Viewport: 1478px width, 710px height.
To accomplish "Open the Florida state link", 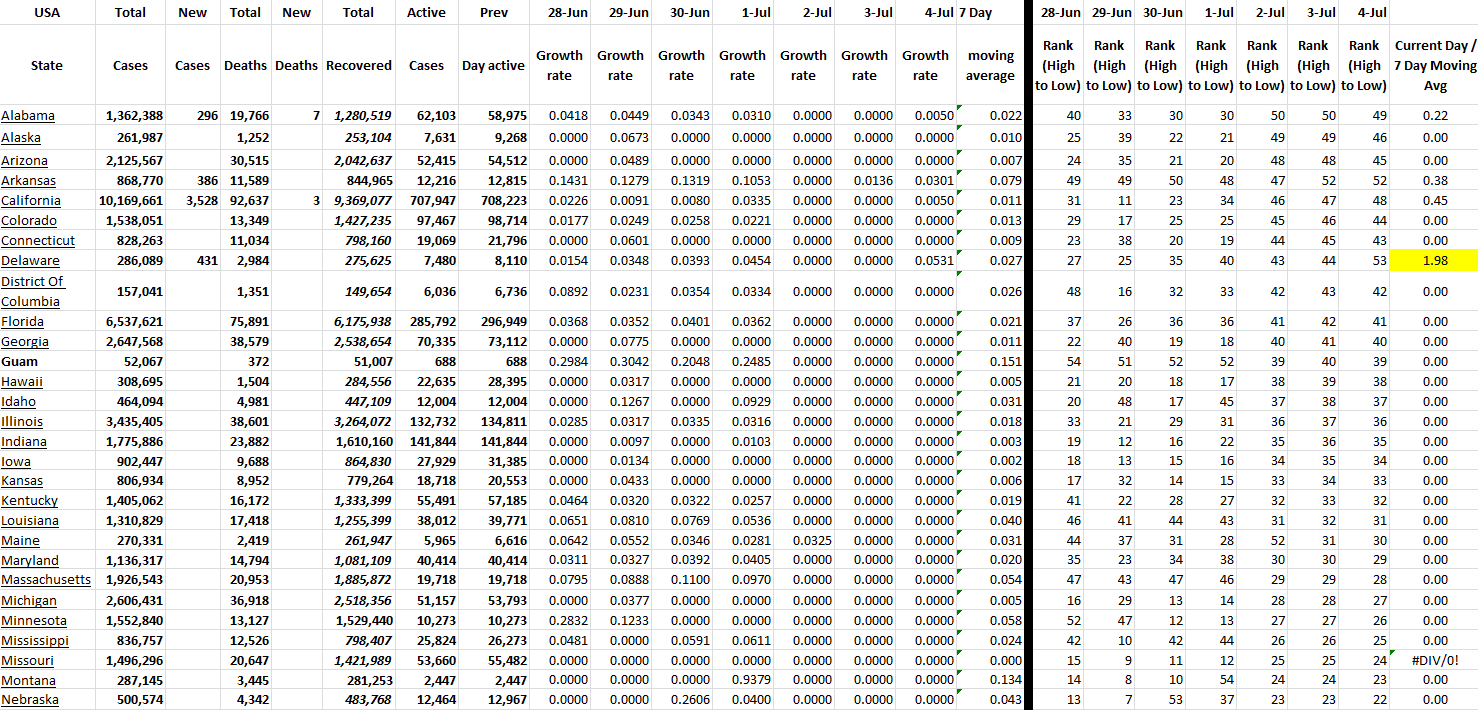I will tap(23, 321).
